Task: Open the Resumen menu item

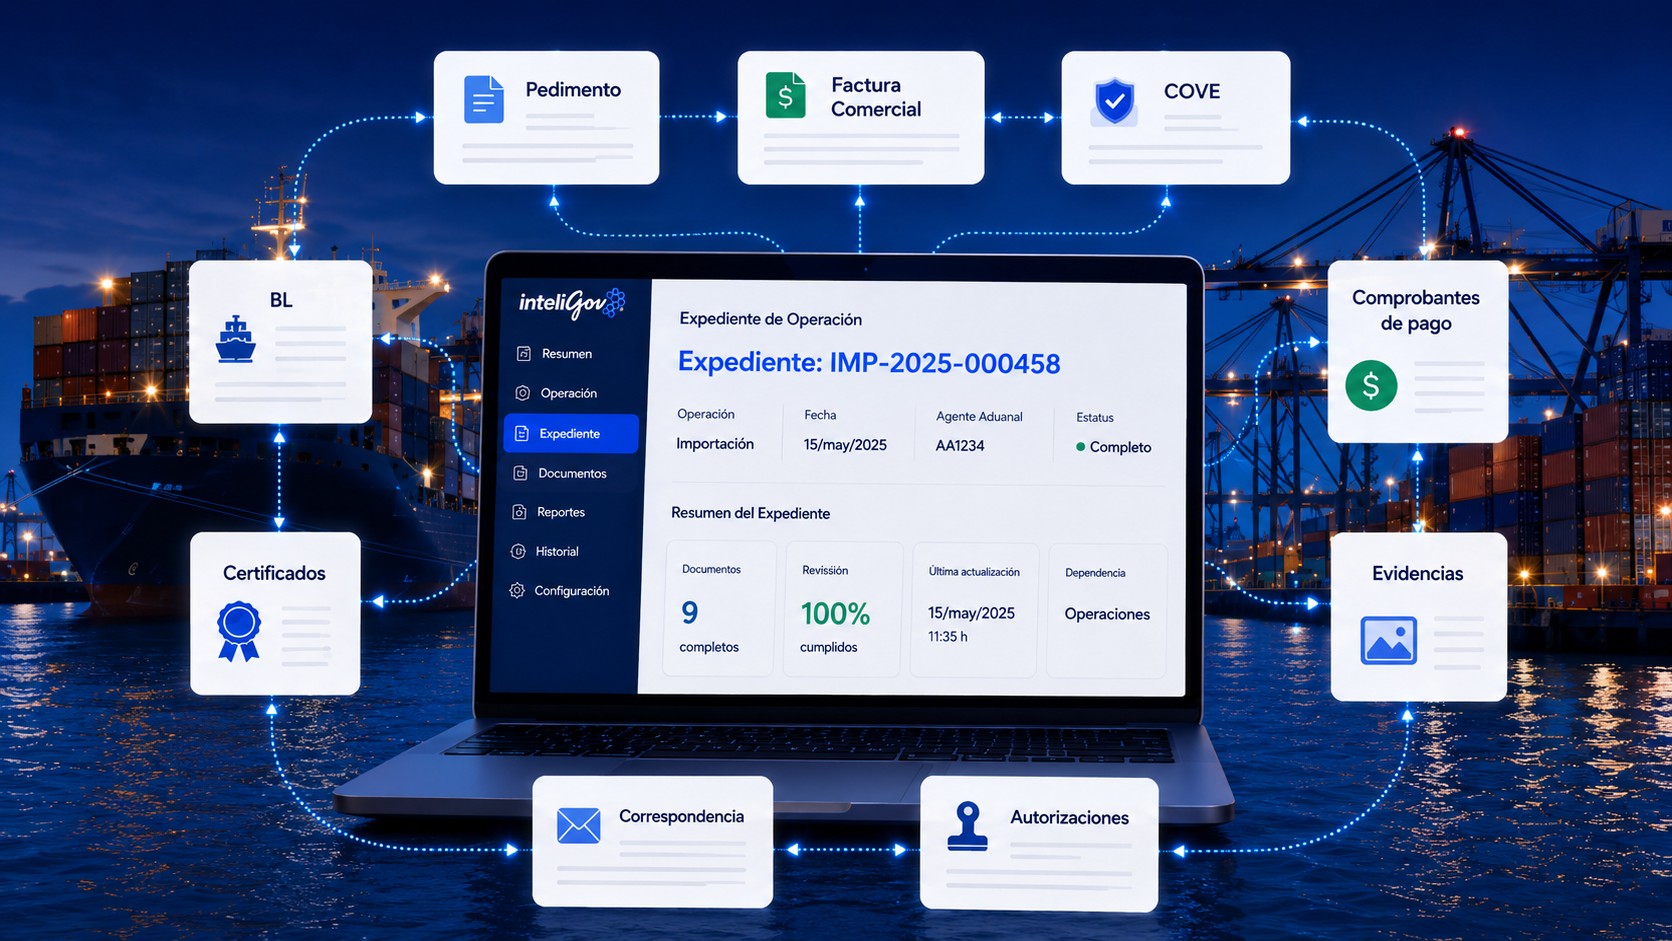Action: click(x=570, y=354)
